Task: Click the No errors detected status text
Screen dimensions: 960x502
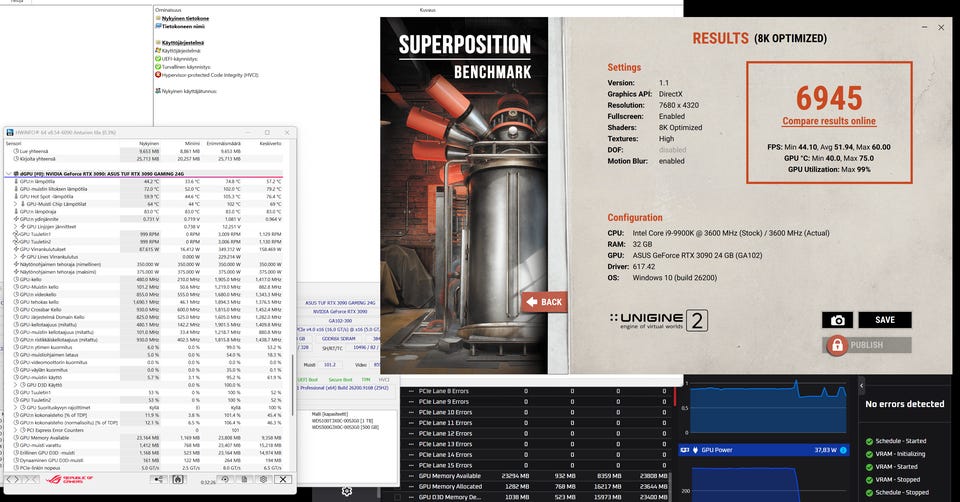Action: tap(904, 404)
